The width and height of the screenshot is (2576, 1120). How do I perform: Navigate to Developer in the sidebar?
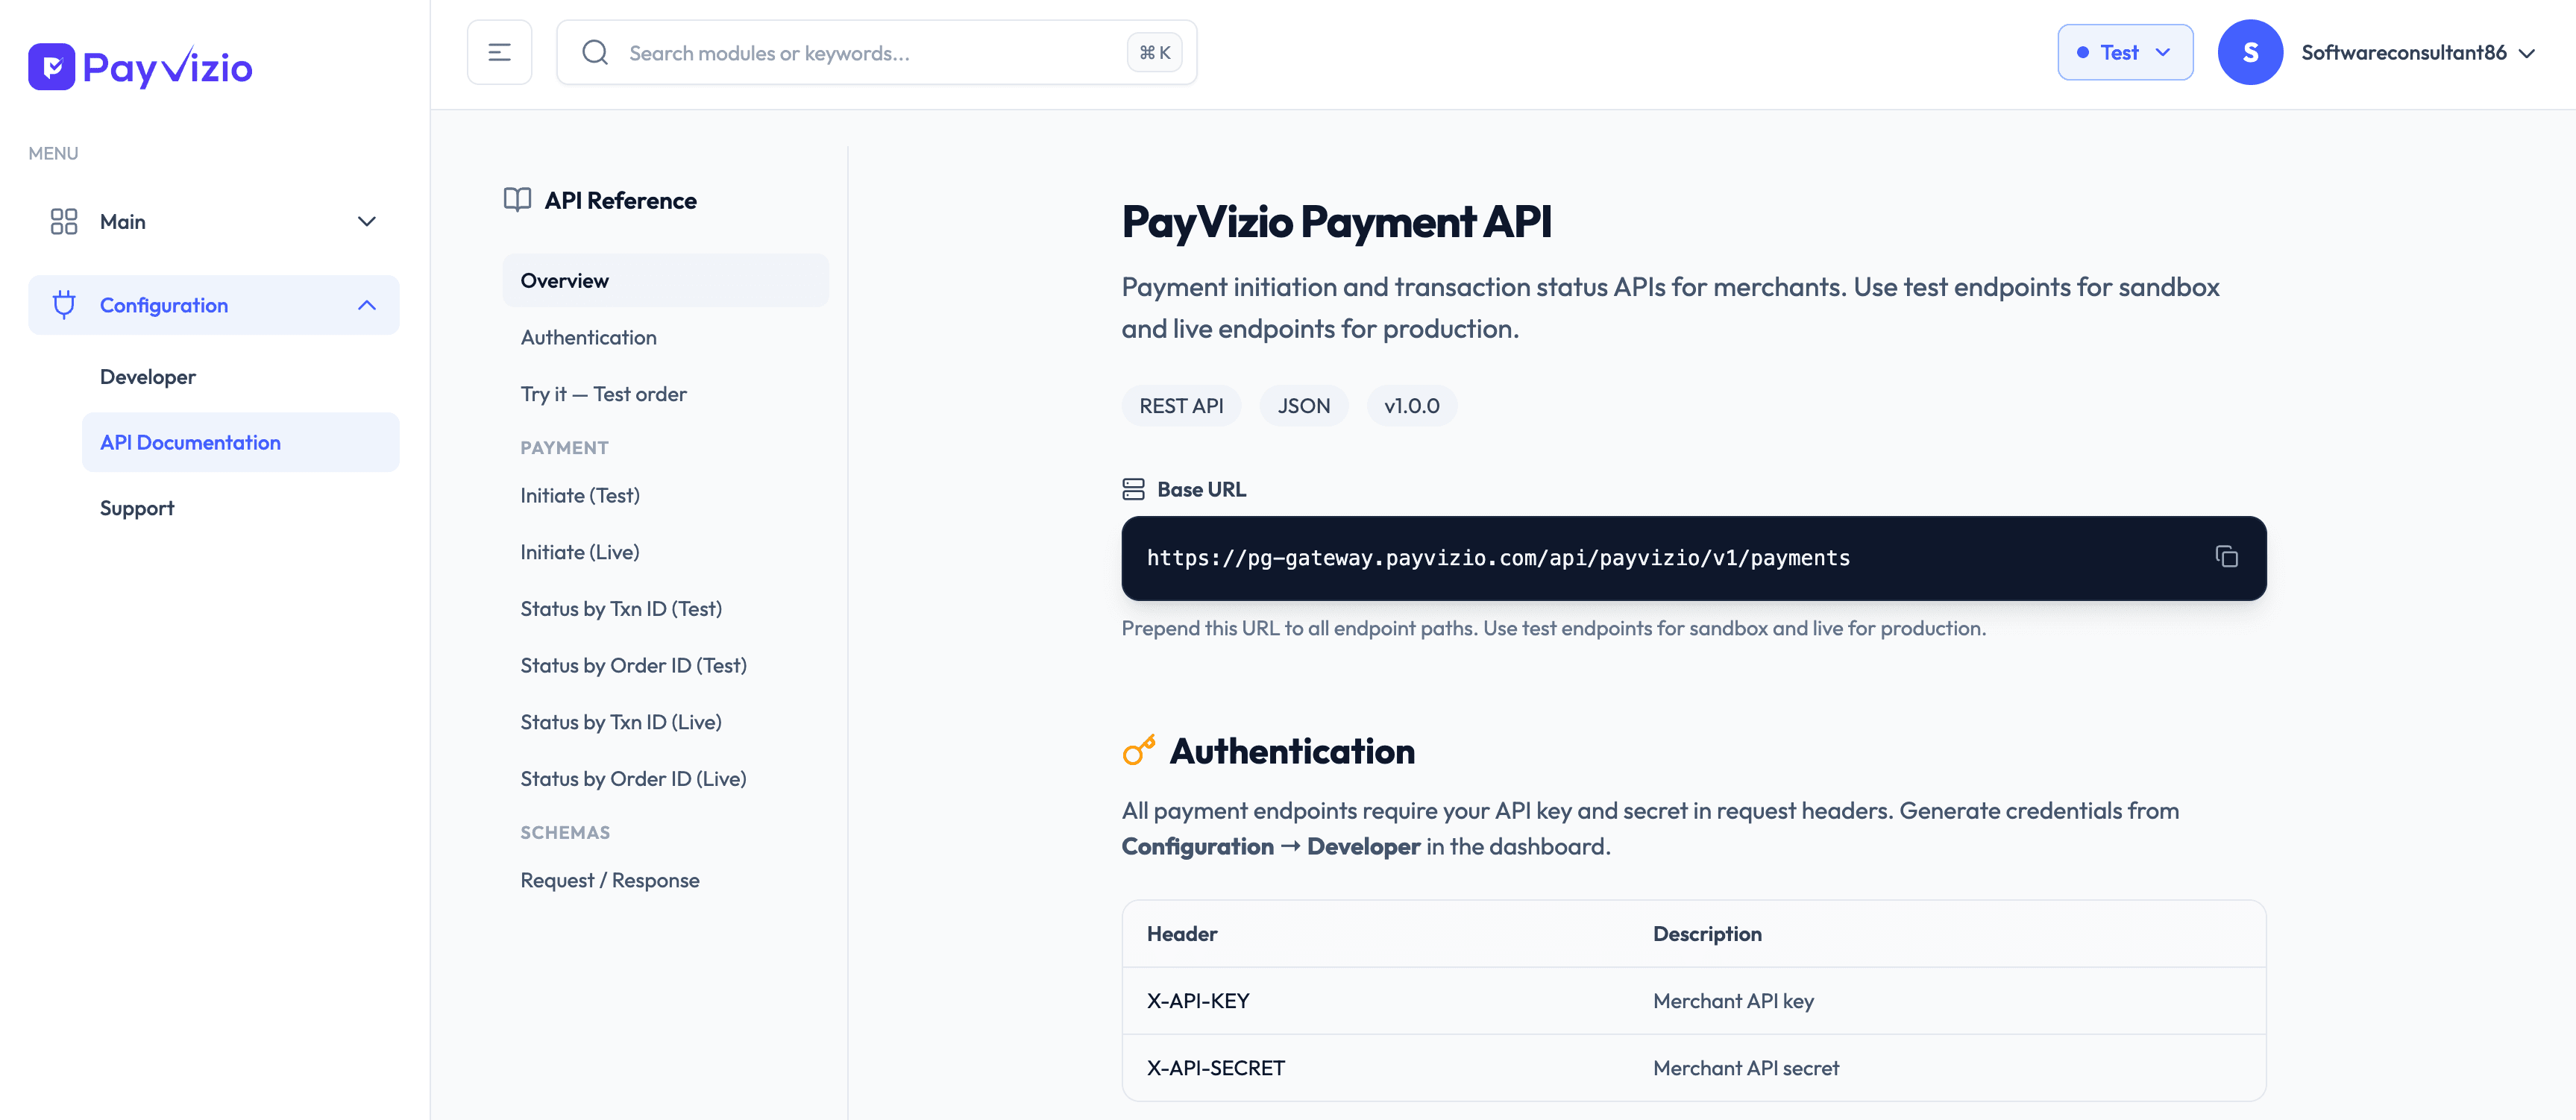(x=147, y=376)
